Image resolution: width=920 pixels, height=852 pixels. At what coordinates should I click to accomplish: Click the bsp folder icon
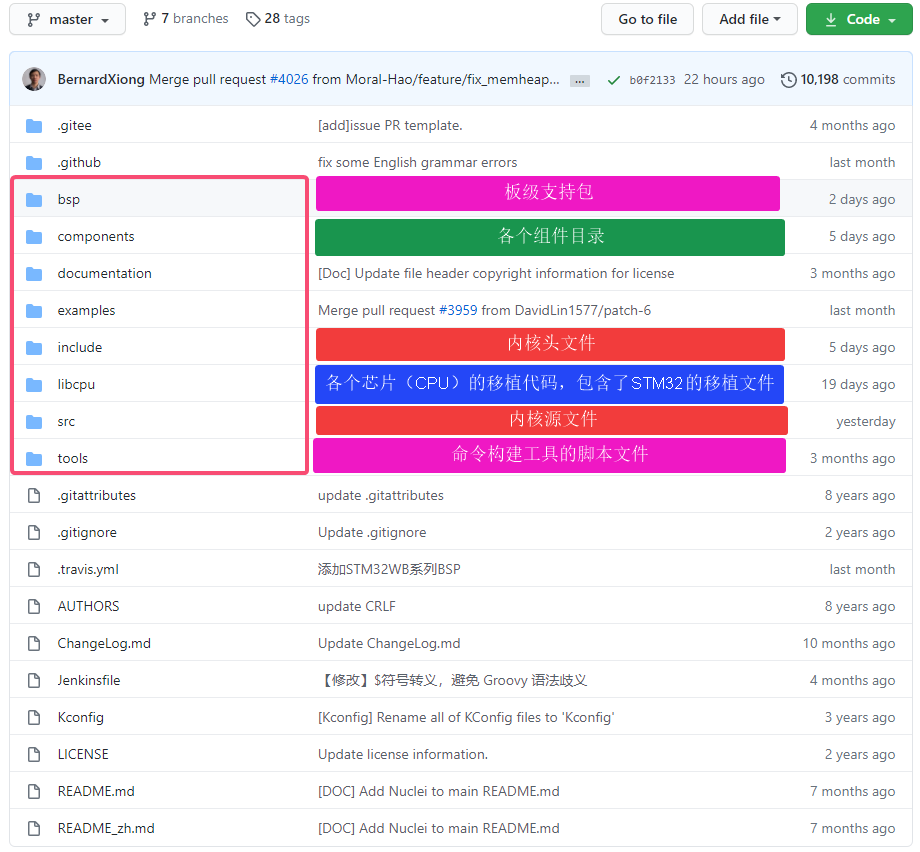(x=34, y=200)
